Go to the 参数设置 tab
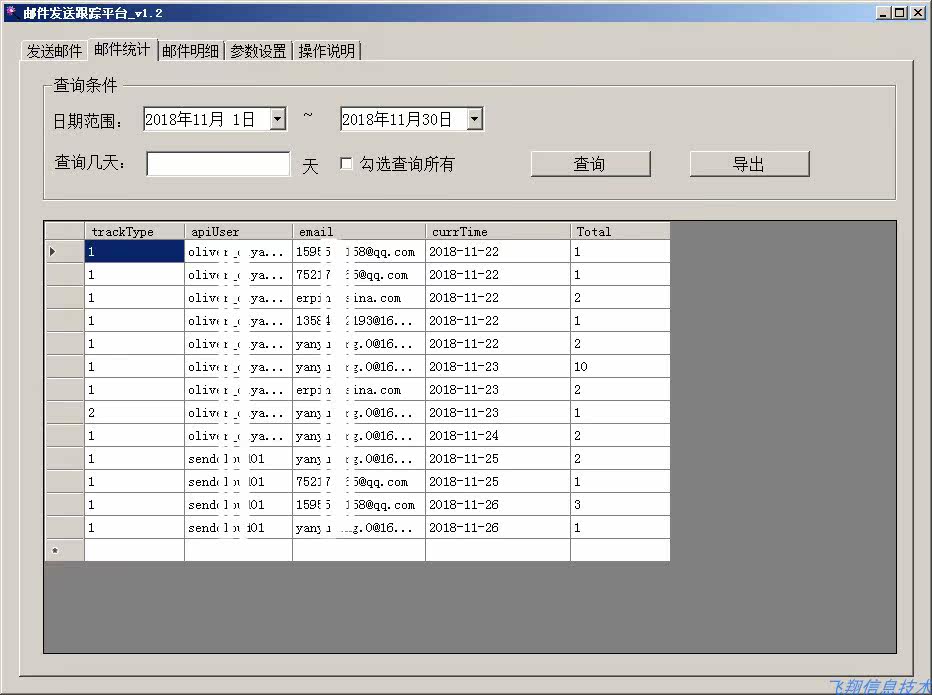 [x=259, y=51]
